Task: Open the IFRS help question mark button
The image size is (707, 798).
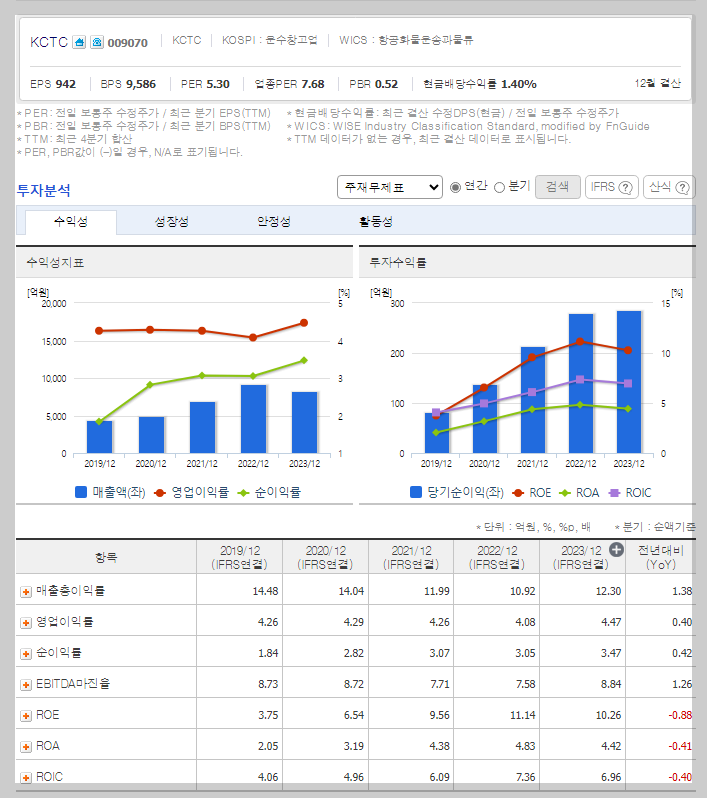Action: click(611, 187)
